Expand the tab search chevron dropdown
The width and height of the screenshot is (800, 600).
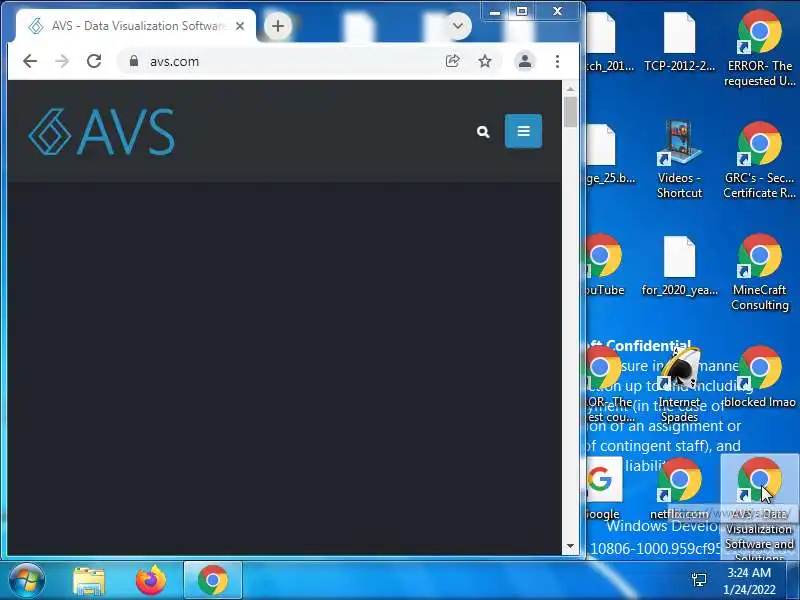click(458, 26)
